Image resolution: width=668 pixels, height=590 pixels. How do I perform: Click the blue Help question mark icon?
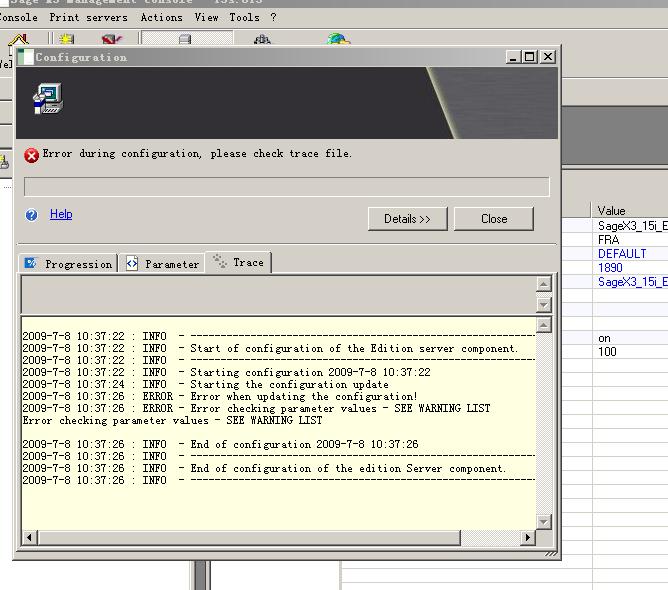tap(31, 215)
